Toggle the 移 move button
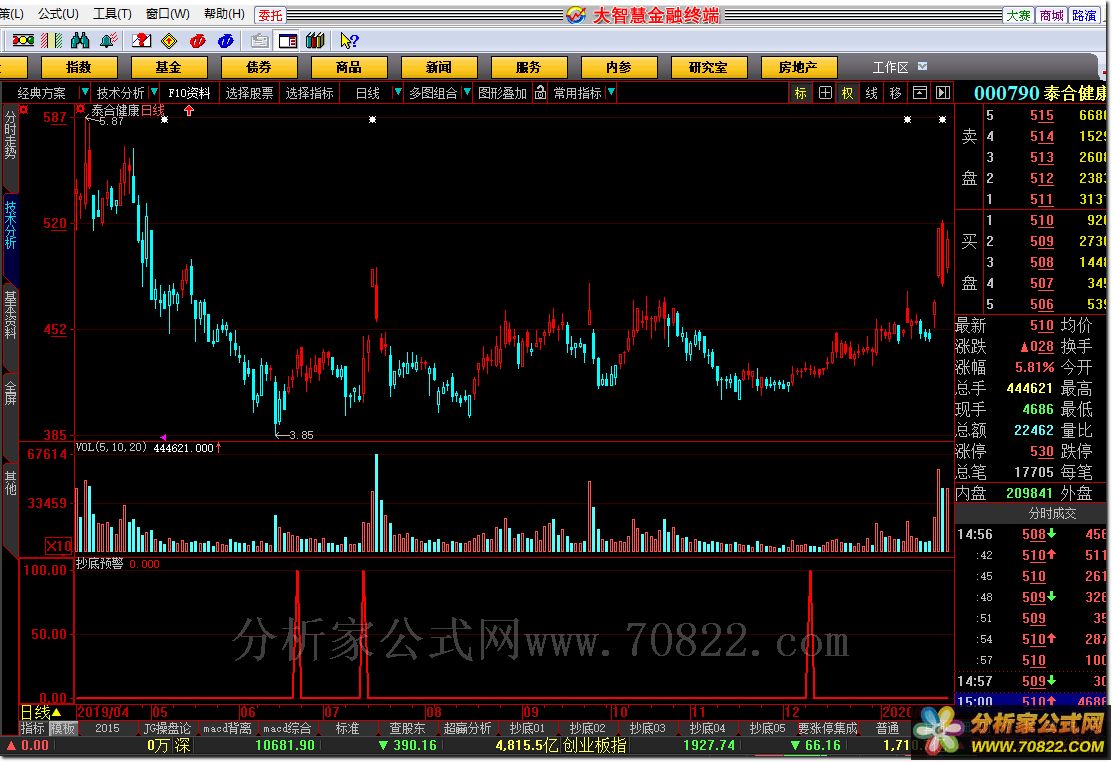 [x=896, y=93]
